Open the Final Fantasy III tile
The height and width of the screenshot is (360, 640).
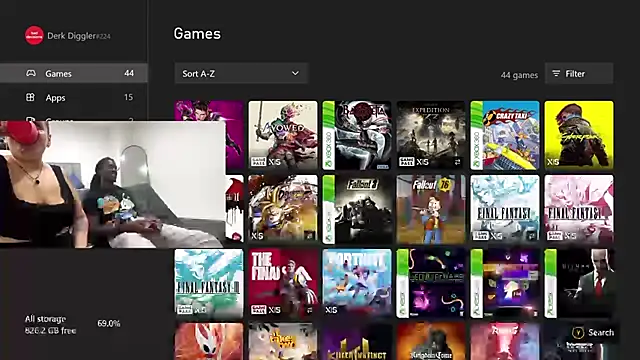[209, 283]
